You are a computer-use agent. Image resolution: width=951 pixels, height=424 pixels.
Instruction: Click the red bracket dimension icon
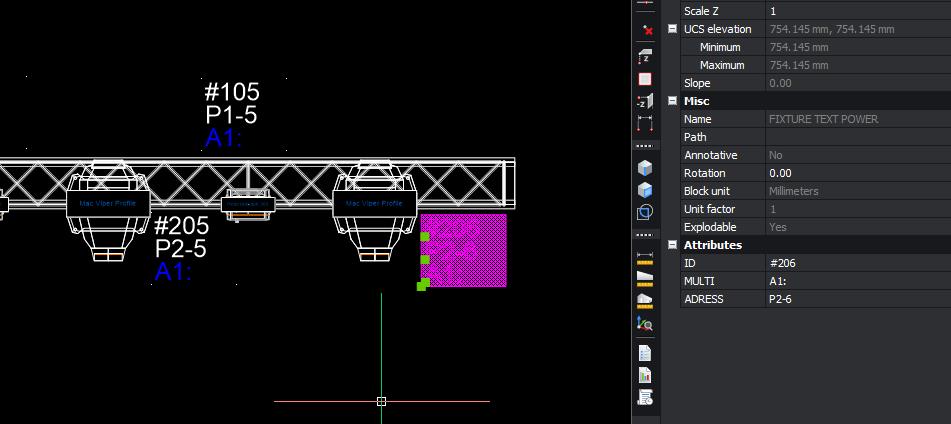click(645, 124)
